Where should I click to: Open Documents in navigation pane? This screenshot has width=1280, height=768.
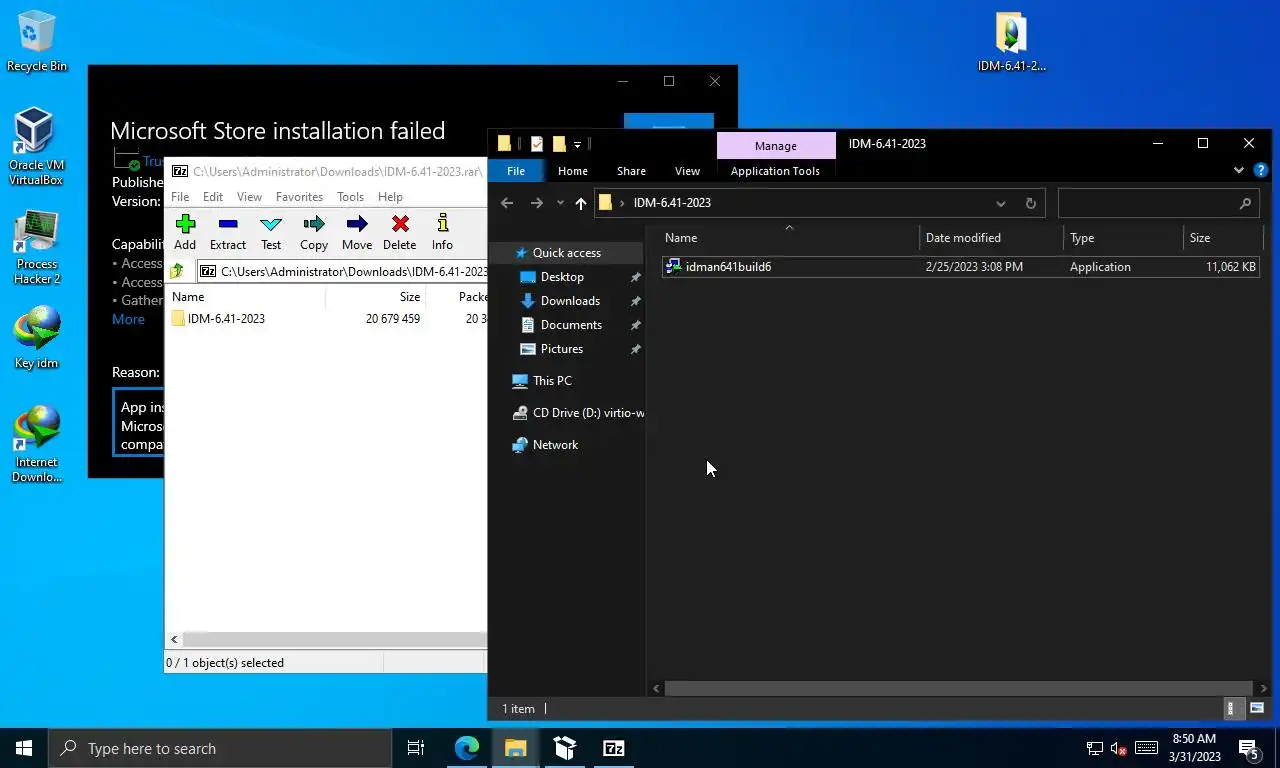(x=571, y=325)
